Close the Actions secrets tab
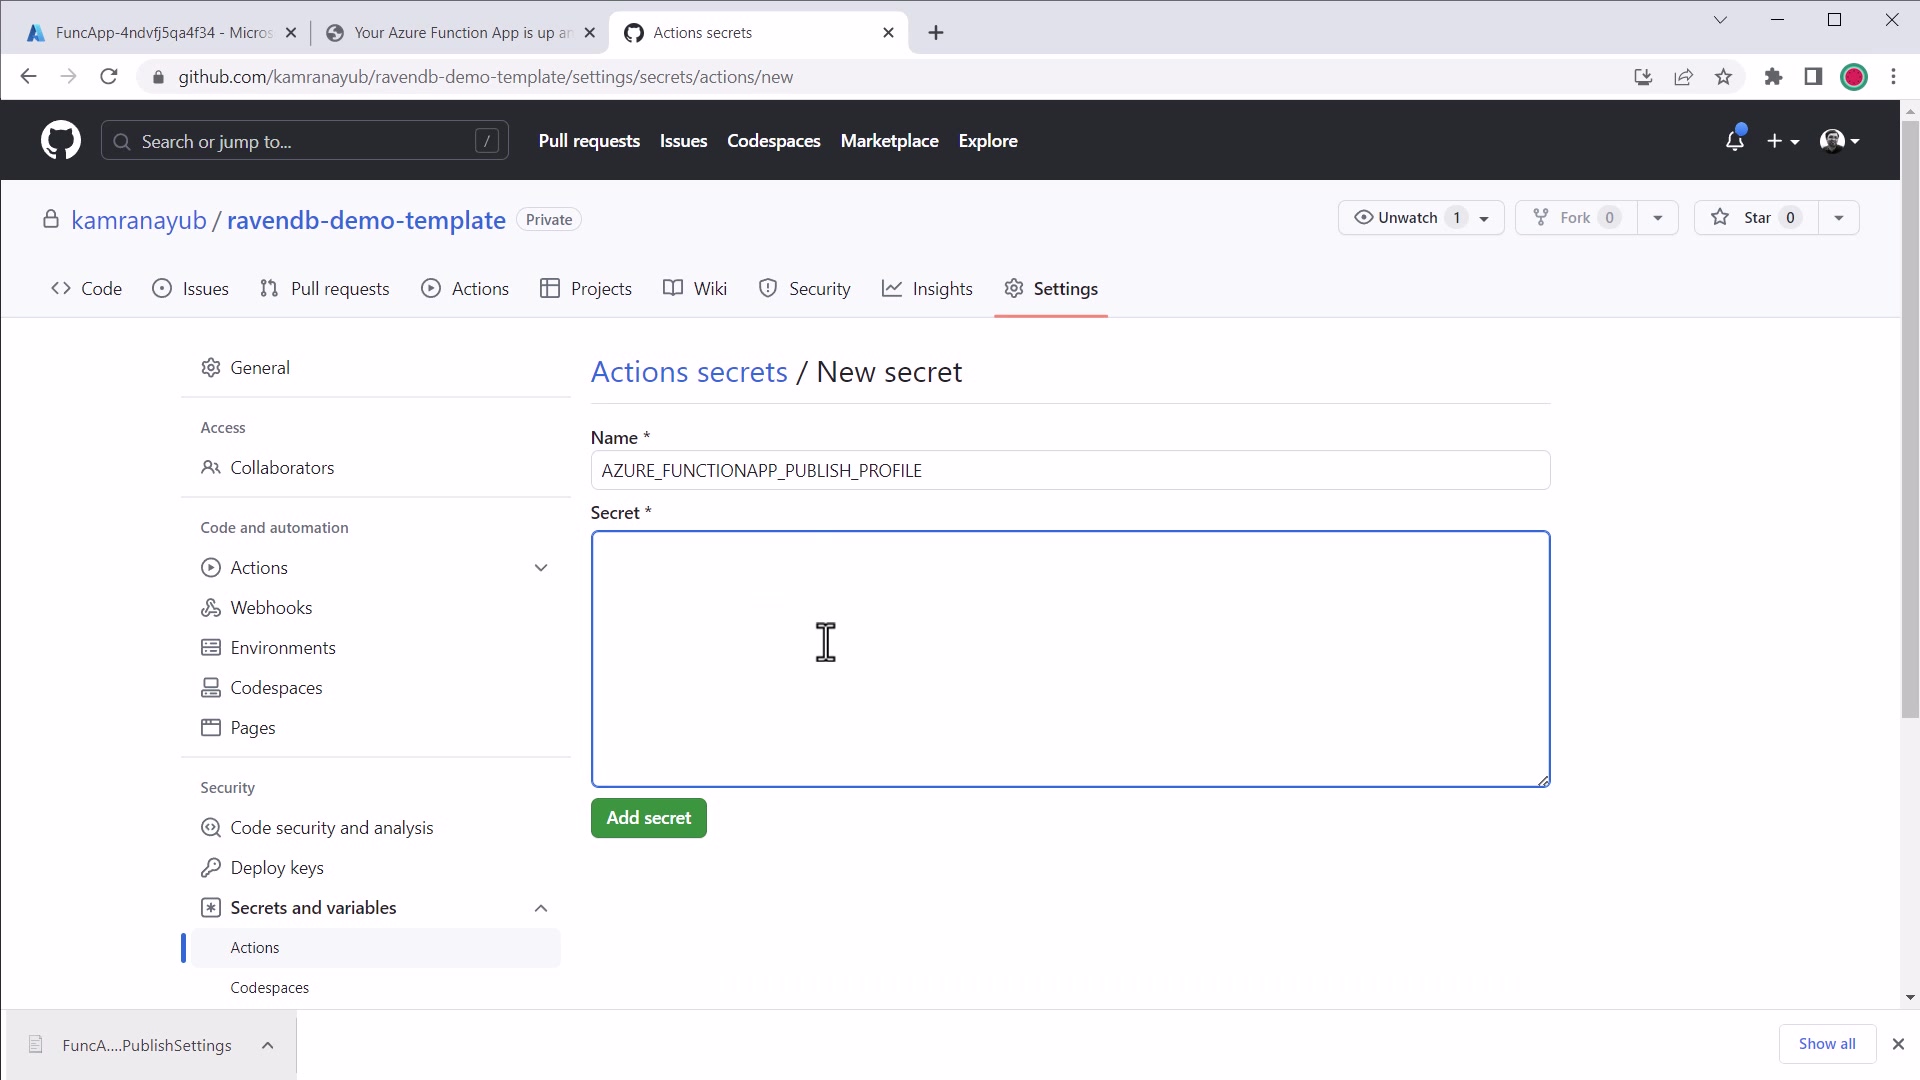 (x=889, y=33)
